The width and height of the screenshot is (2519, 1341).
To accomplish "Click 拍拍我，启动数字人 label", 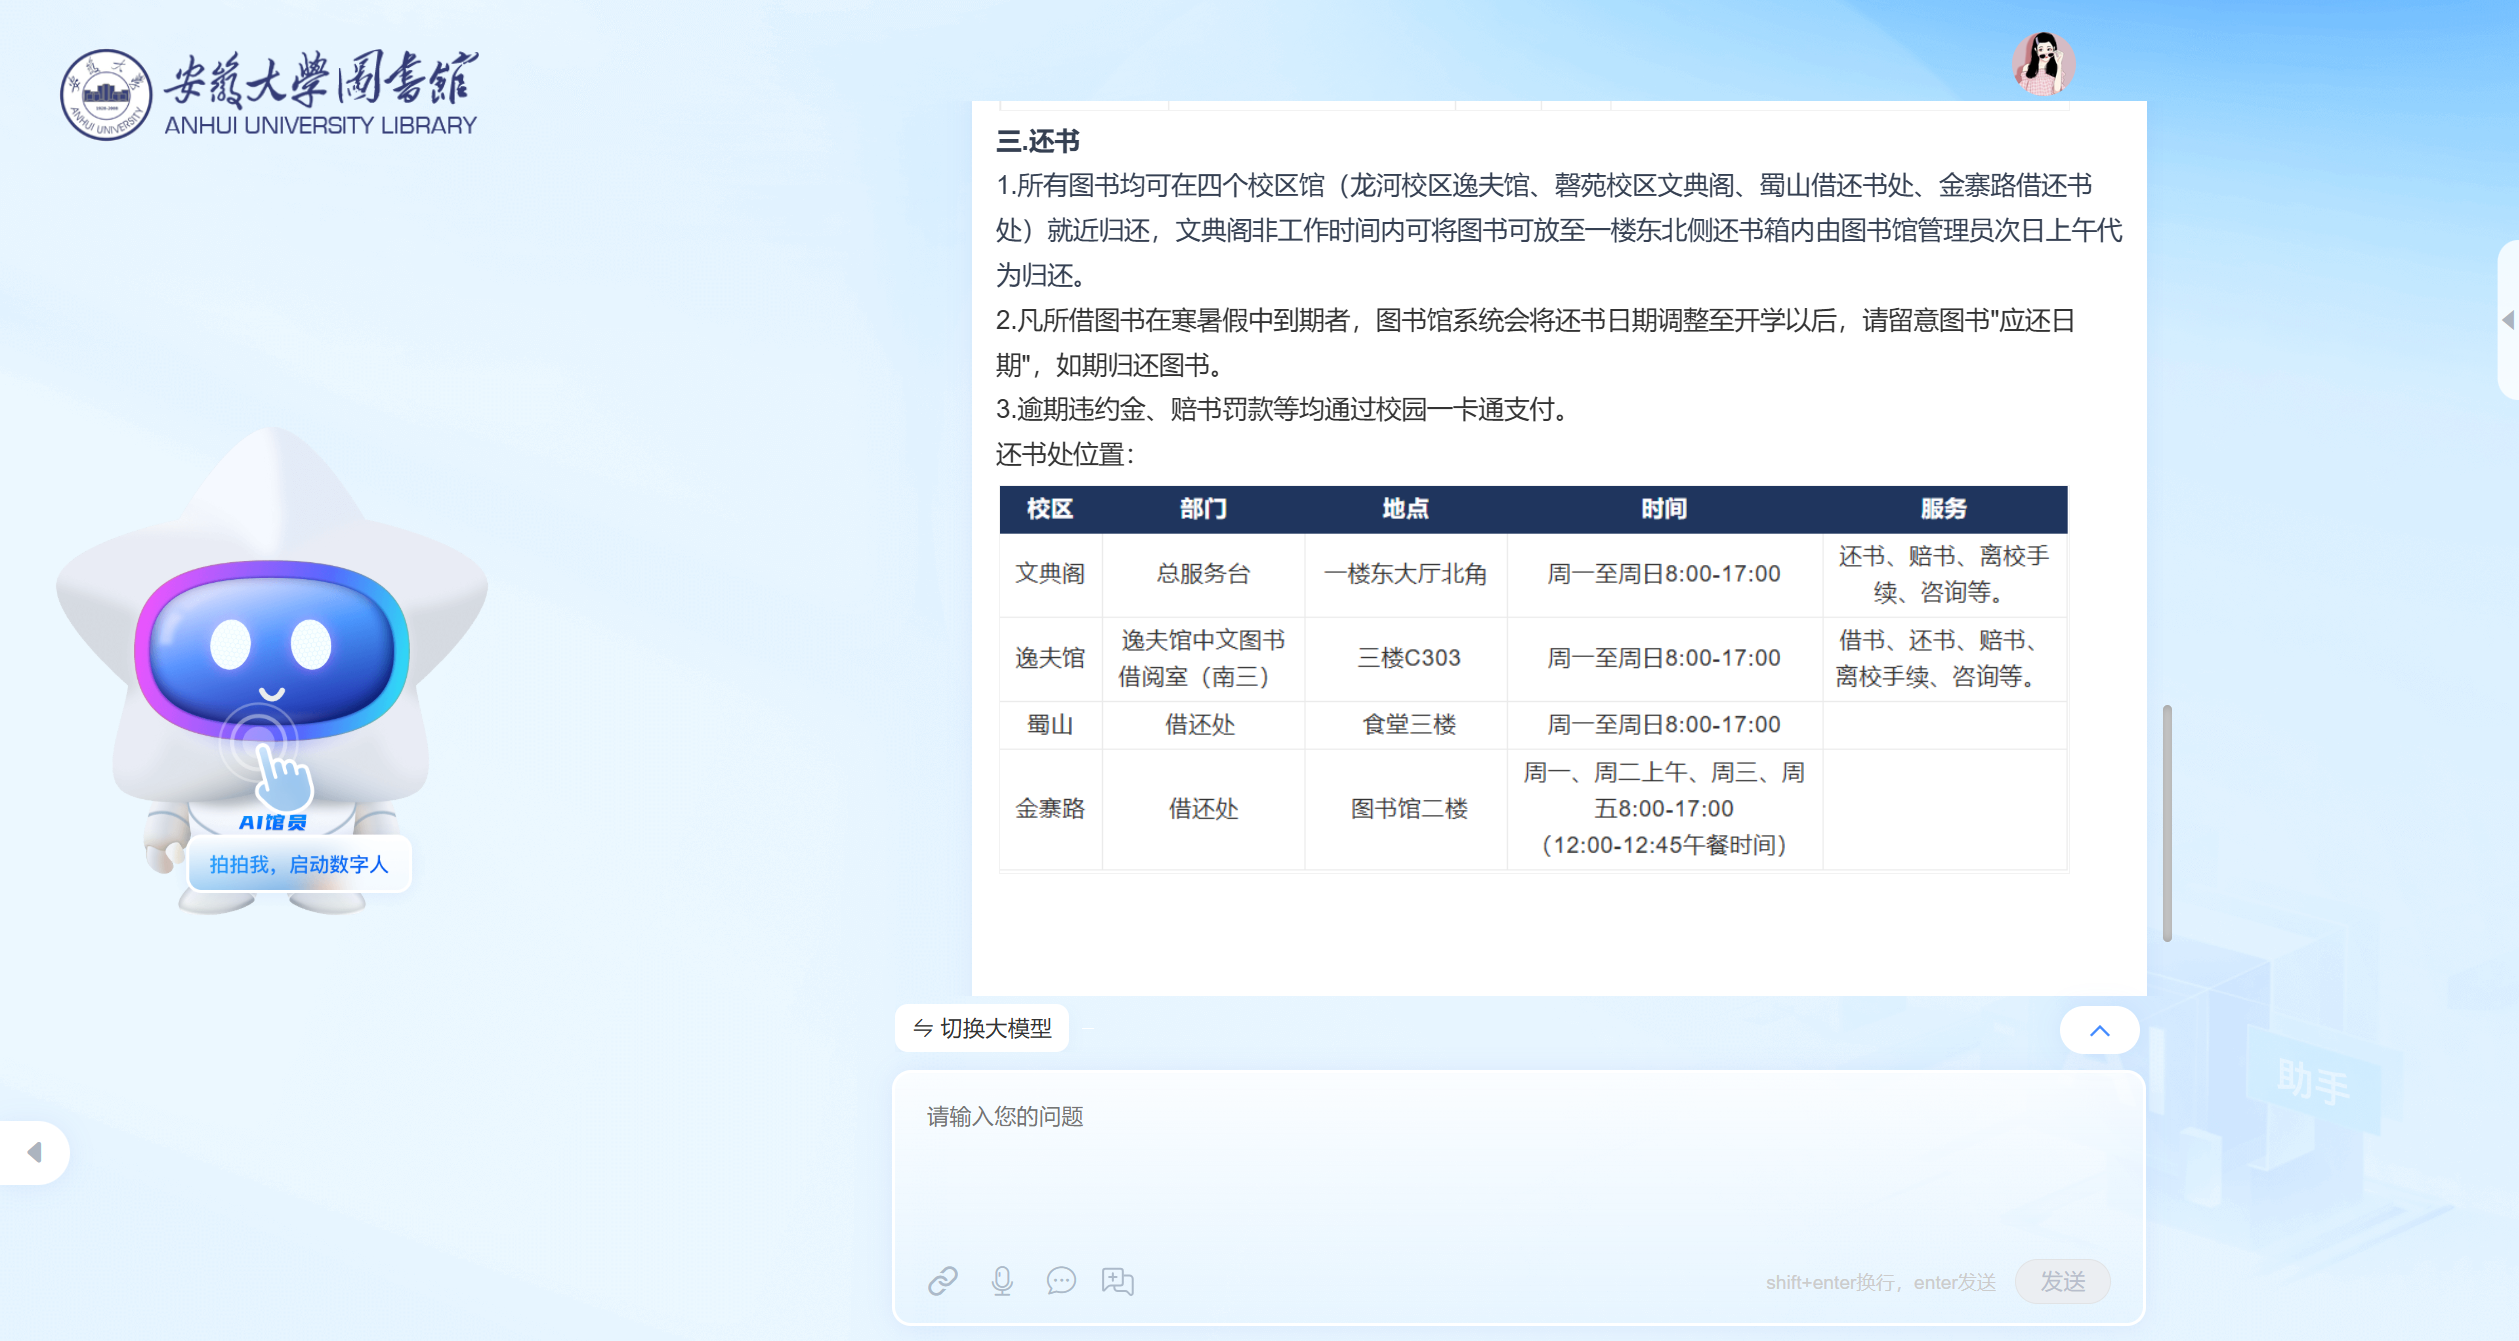I will (x=298, y=864).
